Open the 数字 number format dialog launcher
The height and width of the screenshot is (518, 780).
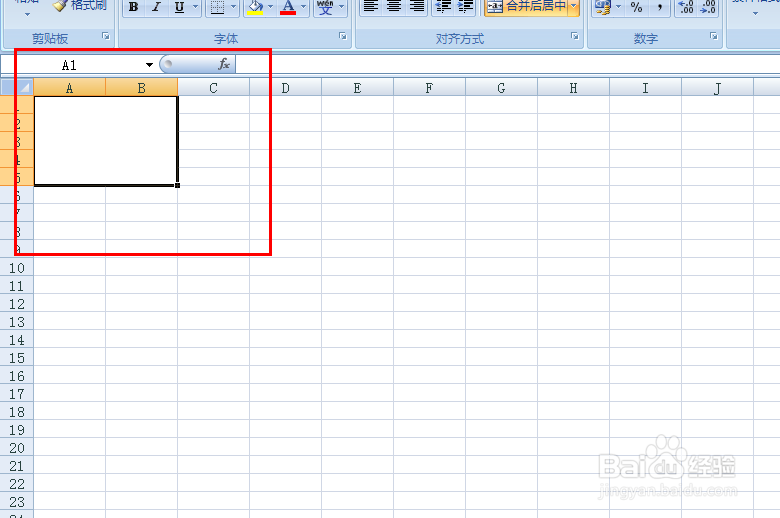(713, 36)
